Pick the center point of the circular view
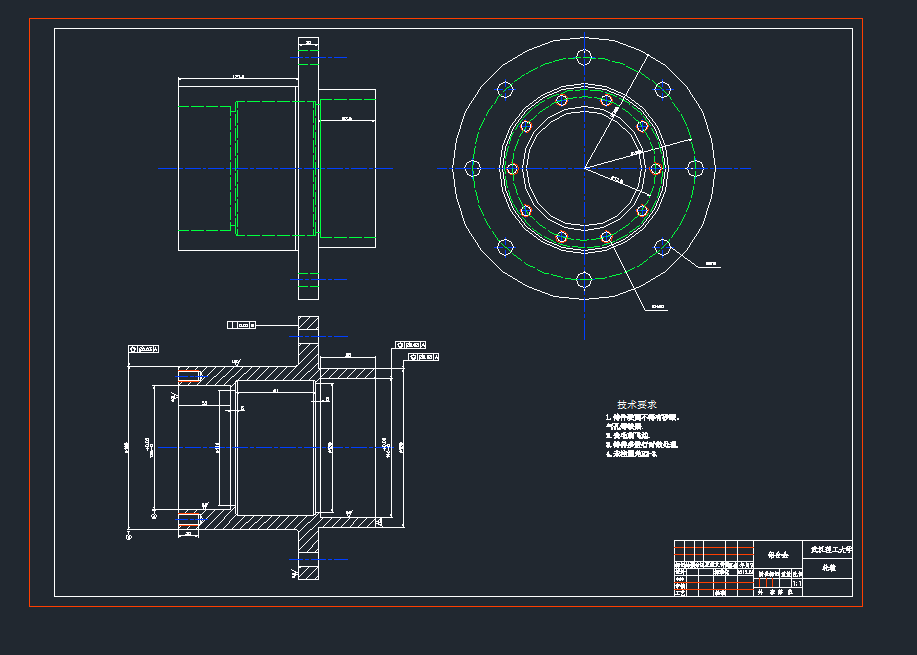 (x=584, y=168)
